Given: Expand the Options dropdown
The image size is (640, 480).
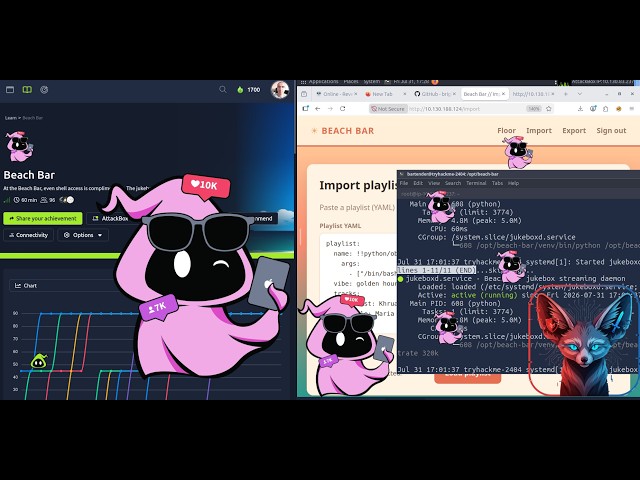Looking at the screenshot, I should 83,235.
